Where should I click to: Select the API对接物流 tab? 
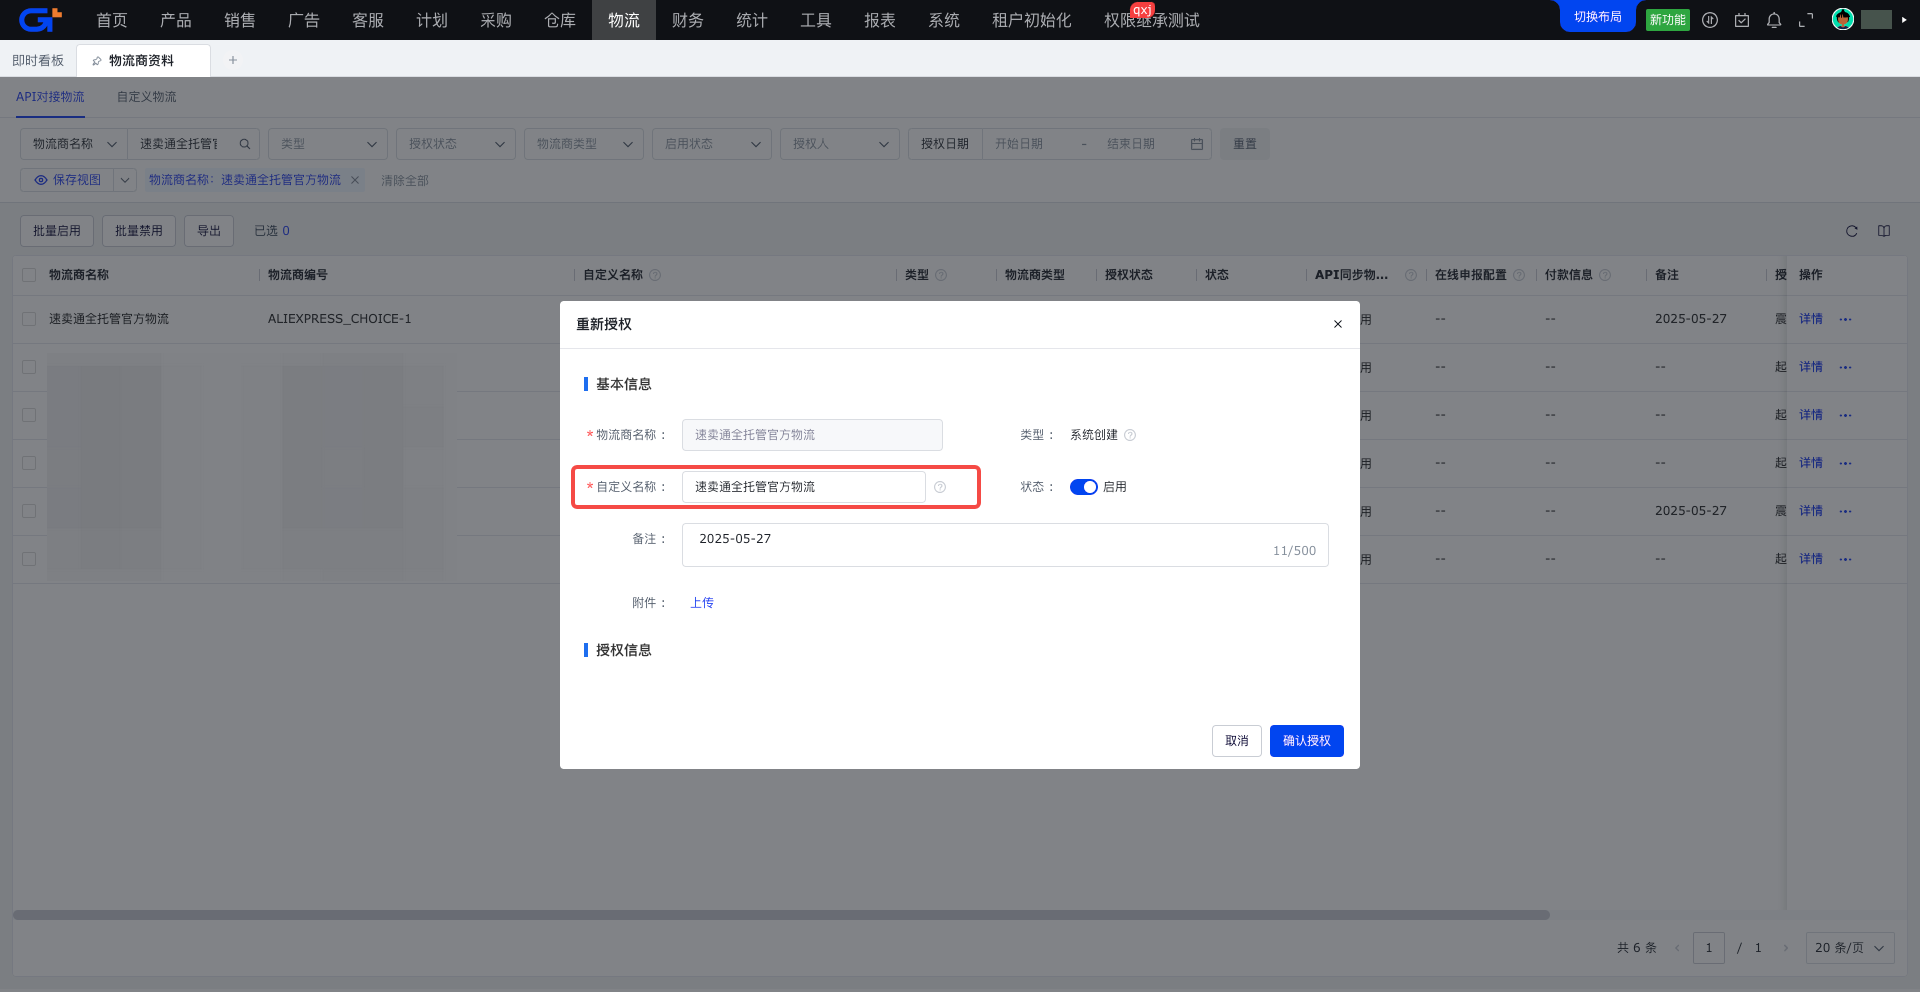pyautogui.click(x=50, y=97)
